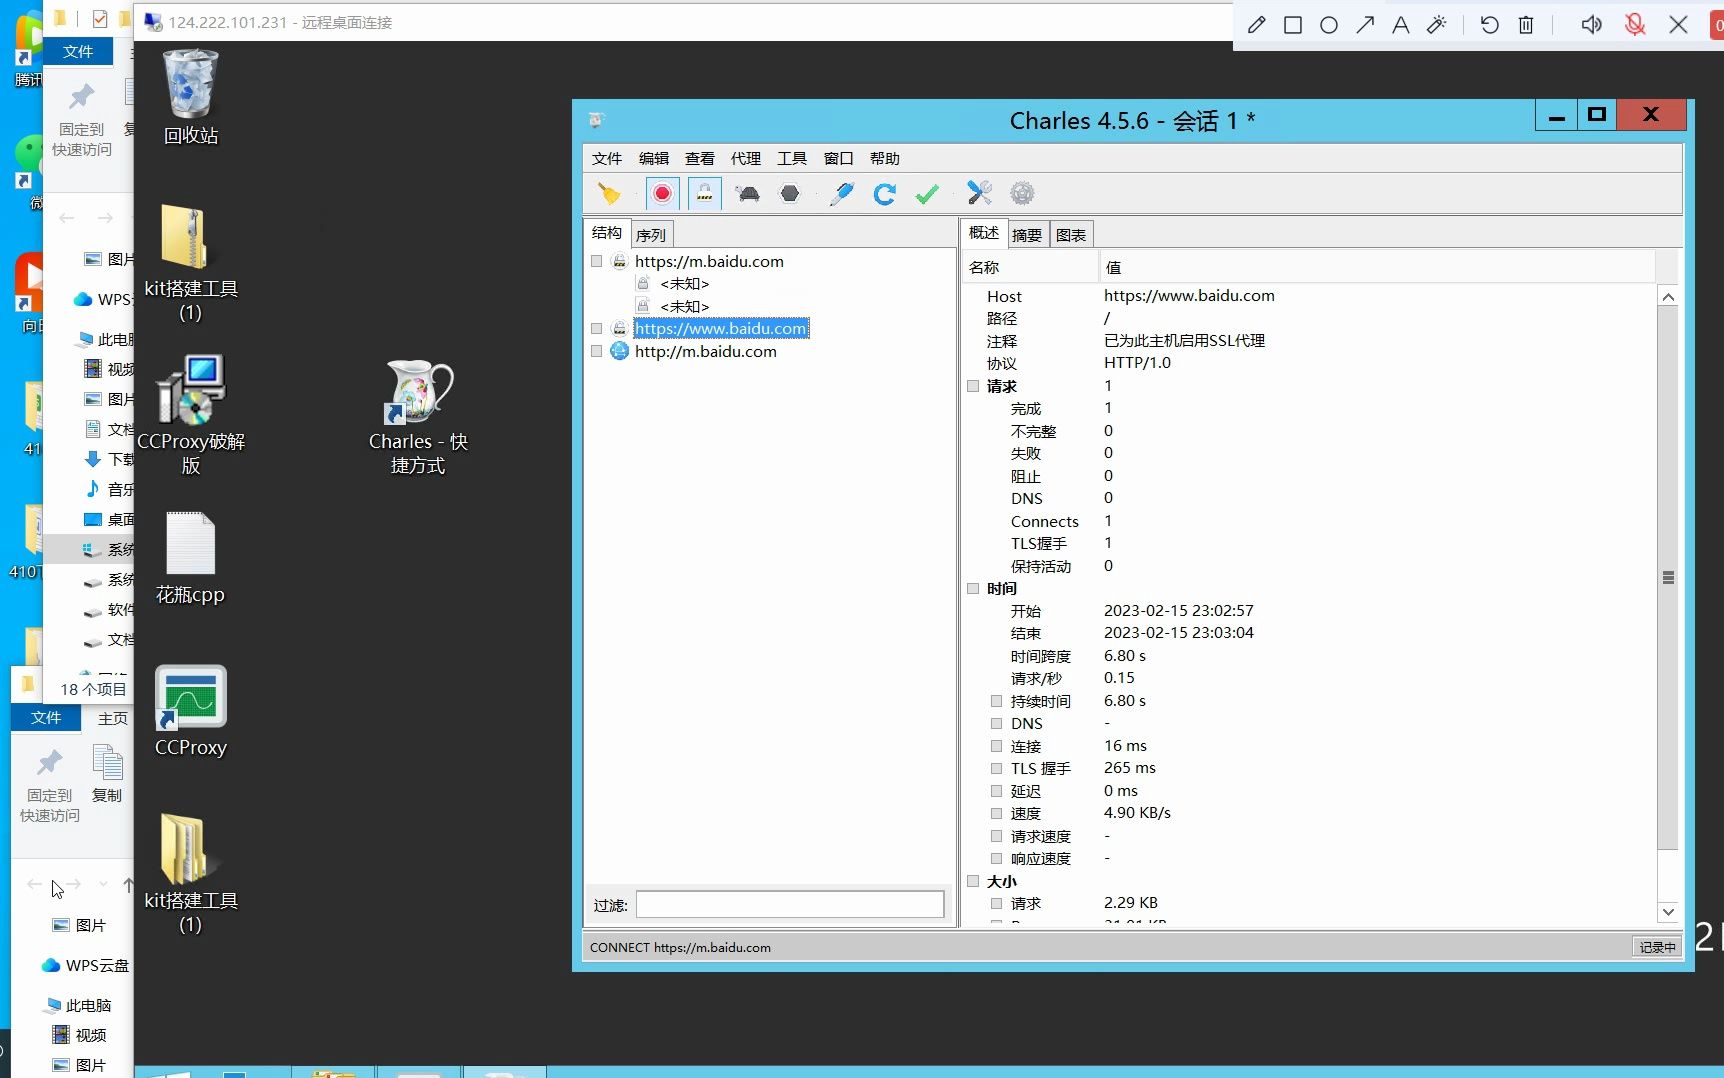1724x1078 pixels.
Task: Switch to the 摘要 tab
Action: pos(1027,235)
